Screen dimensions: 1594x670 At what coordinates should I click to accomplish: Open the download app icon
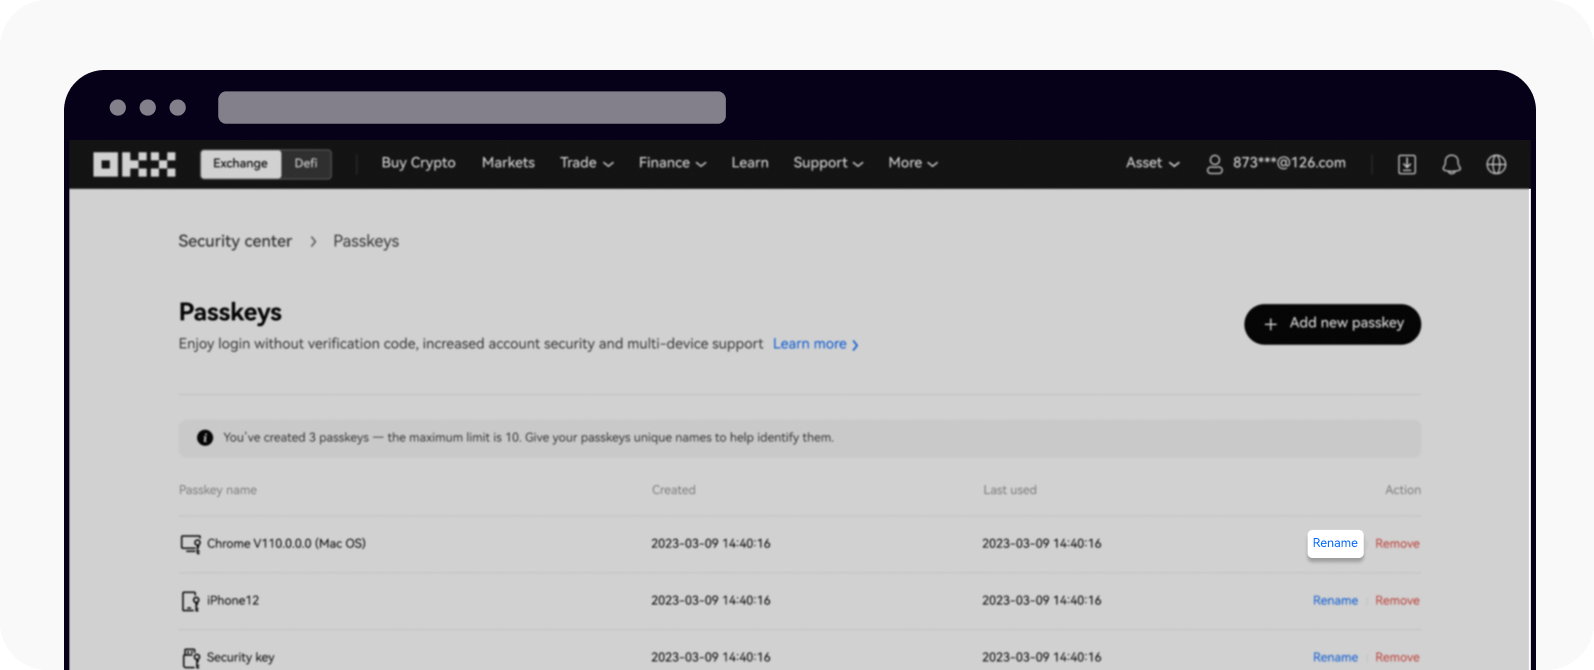(x=1406, y=164)
